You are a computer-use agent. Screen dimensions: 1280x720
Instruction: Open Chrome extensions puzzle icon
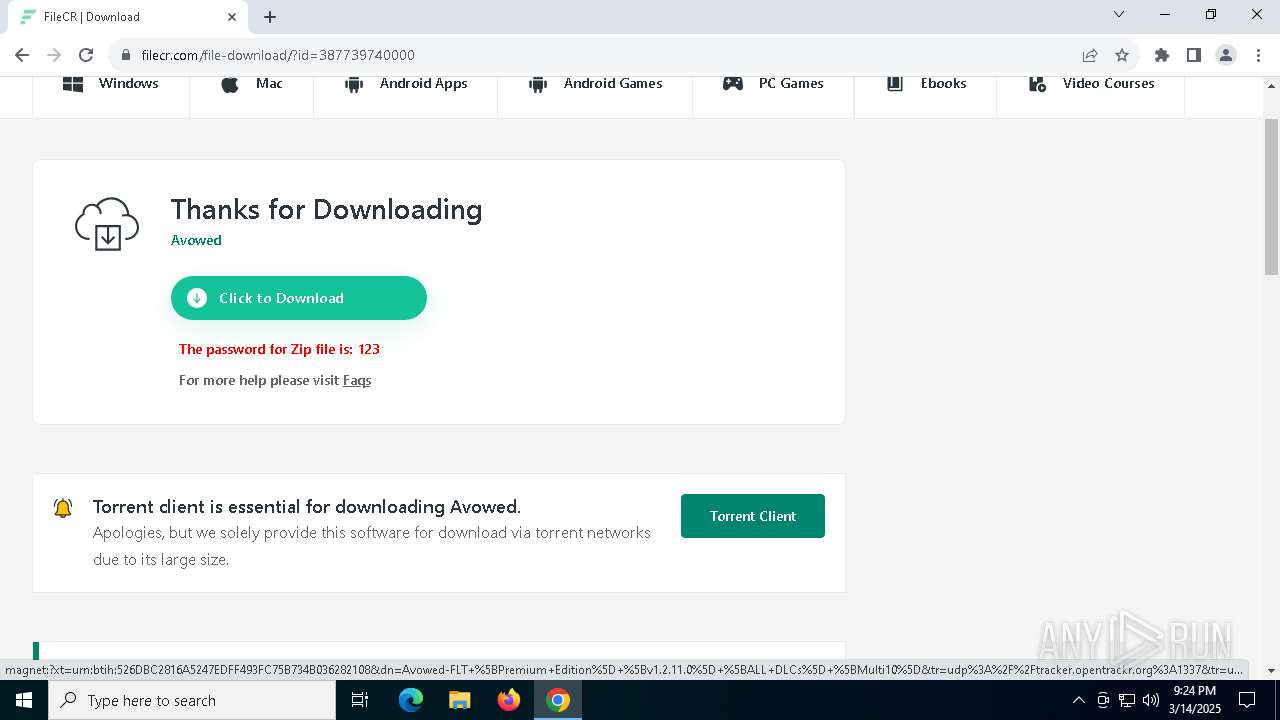pos(1162,55)
